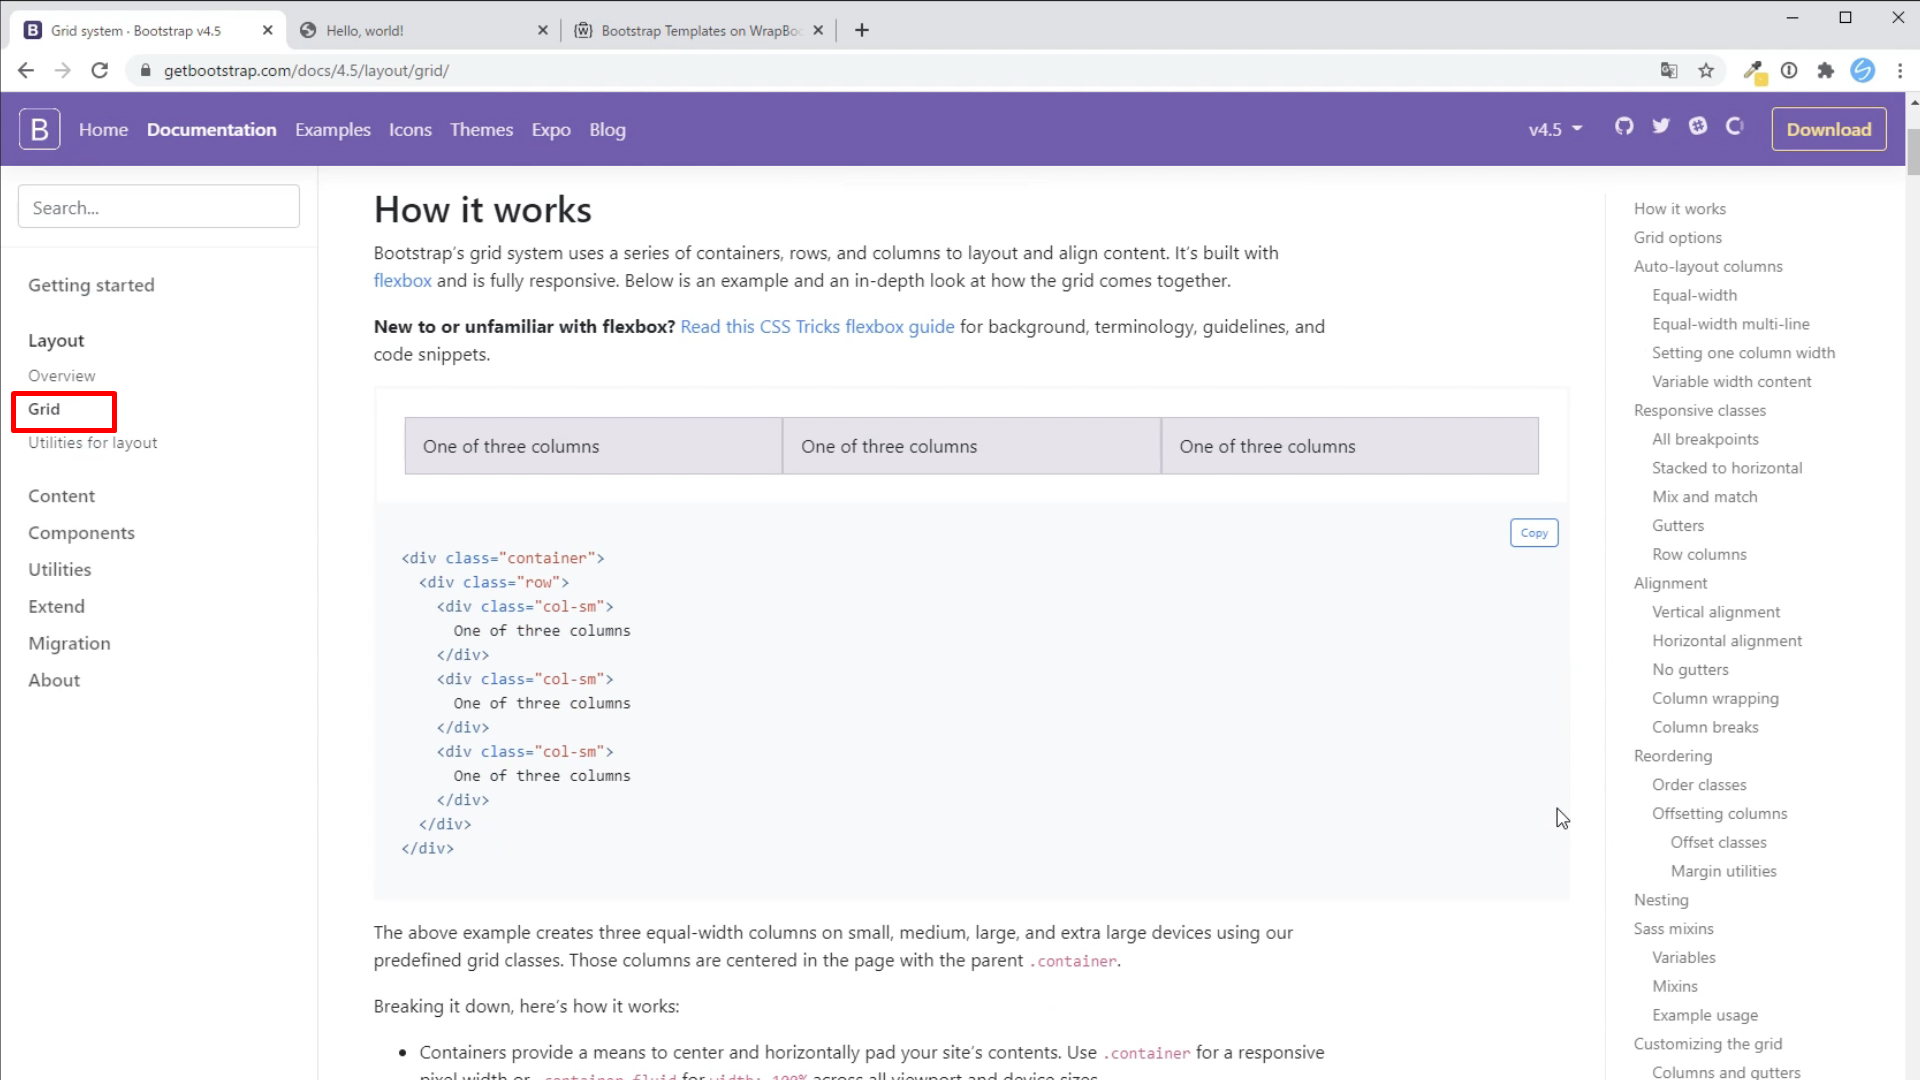Open a new tab with plus icon
Image resolution: width=1920 pixels, height=1080 pixels.
[x=862, y=30]
